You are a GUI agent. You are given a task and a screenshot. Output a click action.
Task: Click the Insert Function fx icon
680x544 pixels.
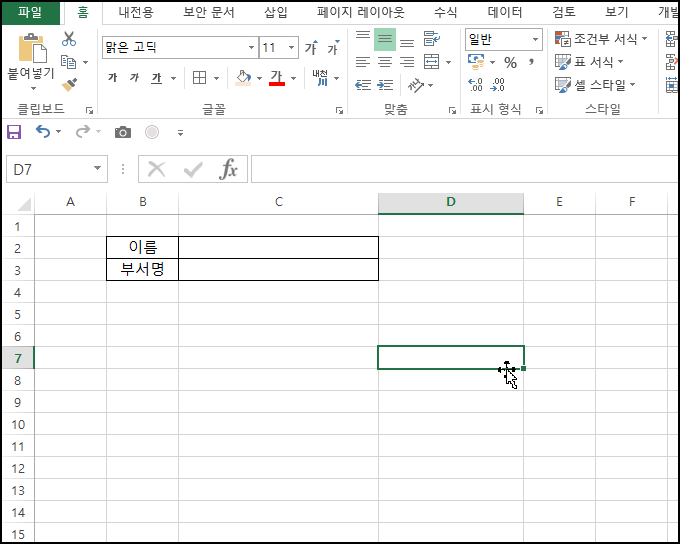click(x=229, y=169)
